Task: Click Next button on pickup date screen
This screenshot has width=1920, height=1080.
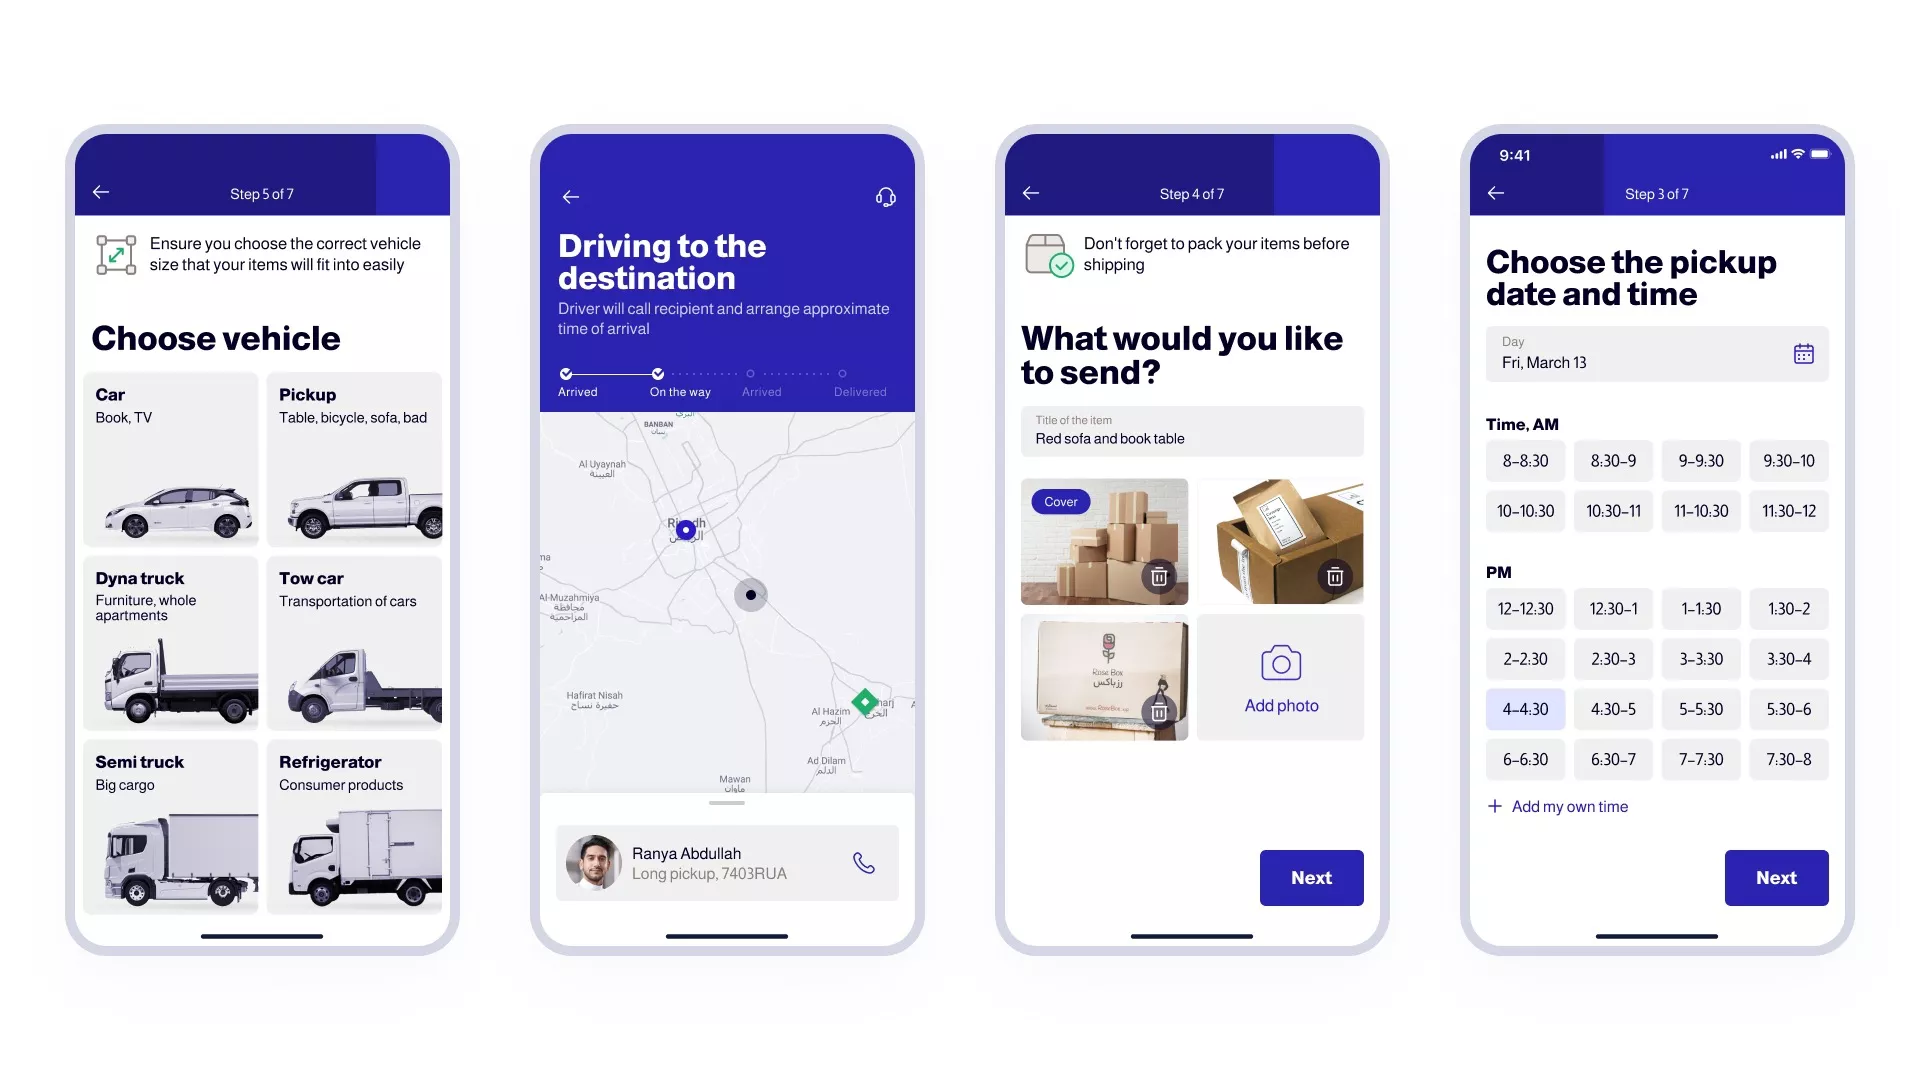Action: tap(1776, 877)
